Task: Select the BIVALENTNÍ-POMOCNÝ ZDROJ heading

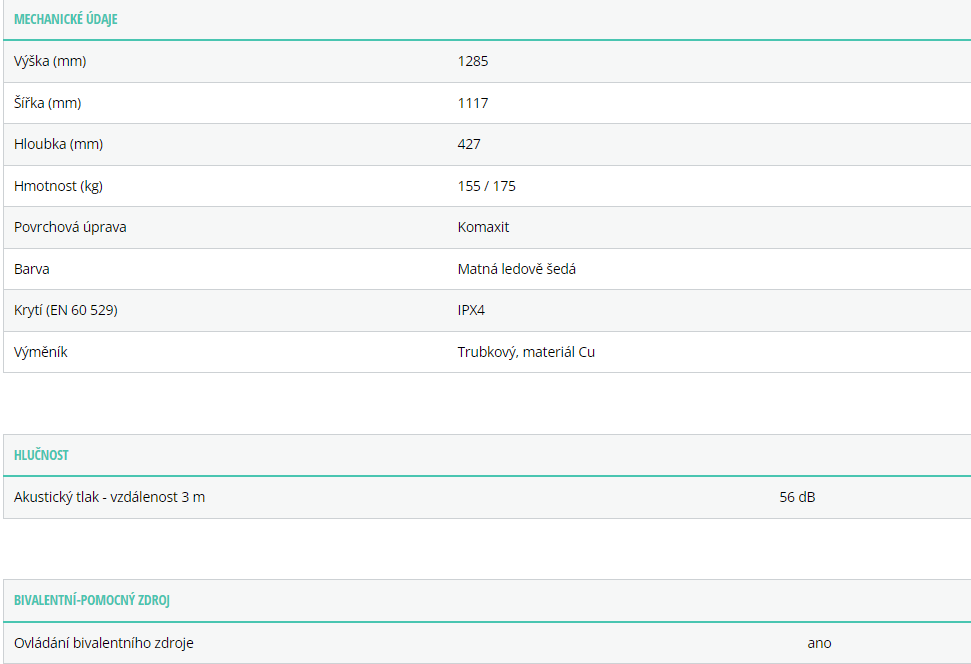Action: point(92,600)
